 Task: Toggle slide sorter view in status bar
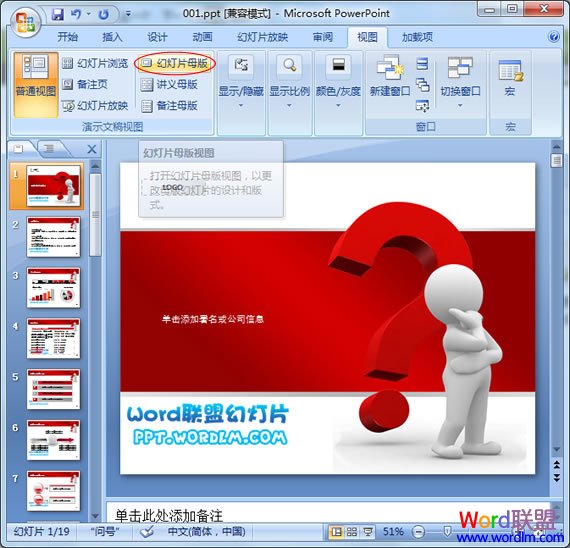pyautogui.click(x=352, y=532)
